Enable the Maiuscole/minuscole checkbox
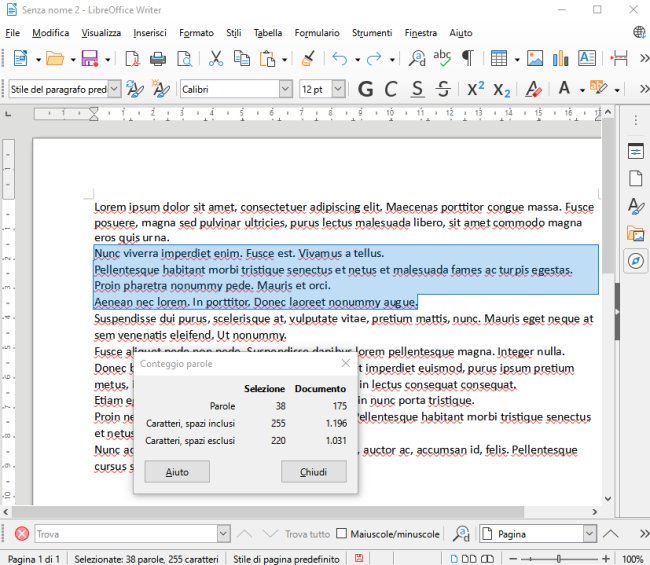Image resolution: width=650 pixels, height=565 pixels. (x=341, y=534)
